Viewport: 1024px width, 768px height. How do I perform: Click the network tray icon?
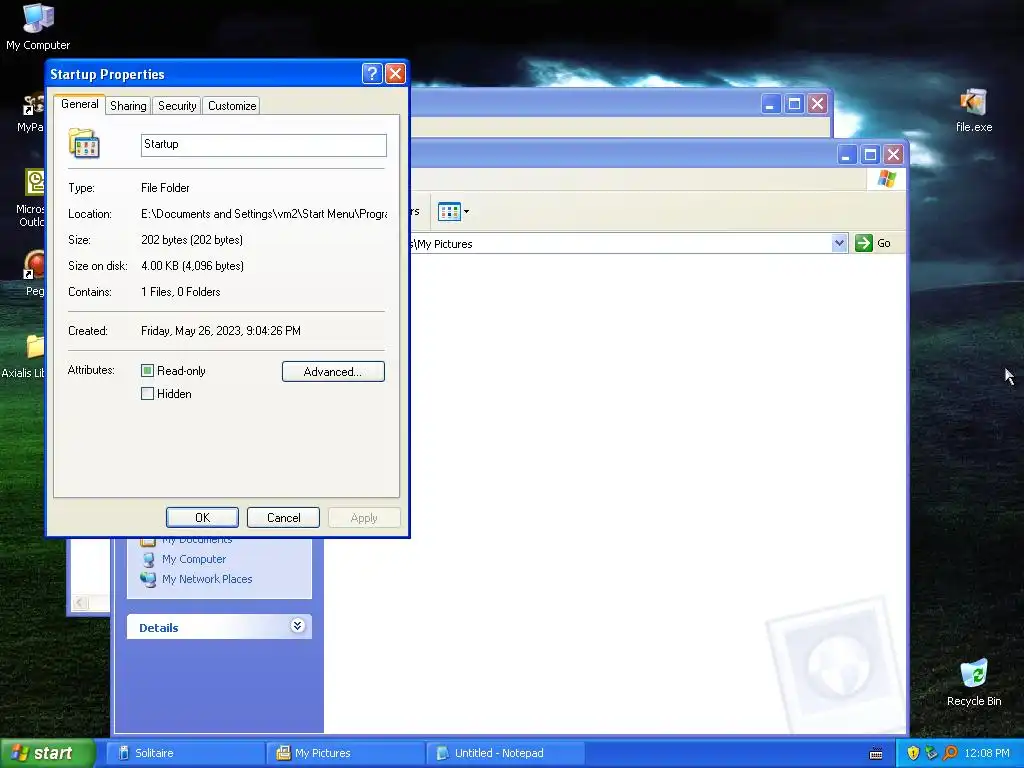931,753
